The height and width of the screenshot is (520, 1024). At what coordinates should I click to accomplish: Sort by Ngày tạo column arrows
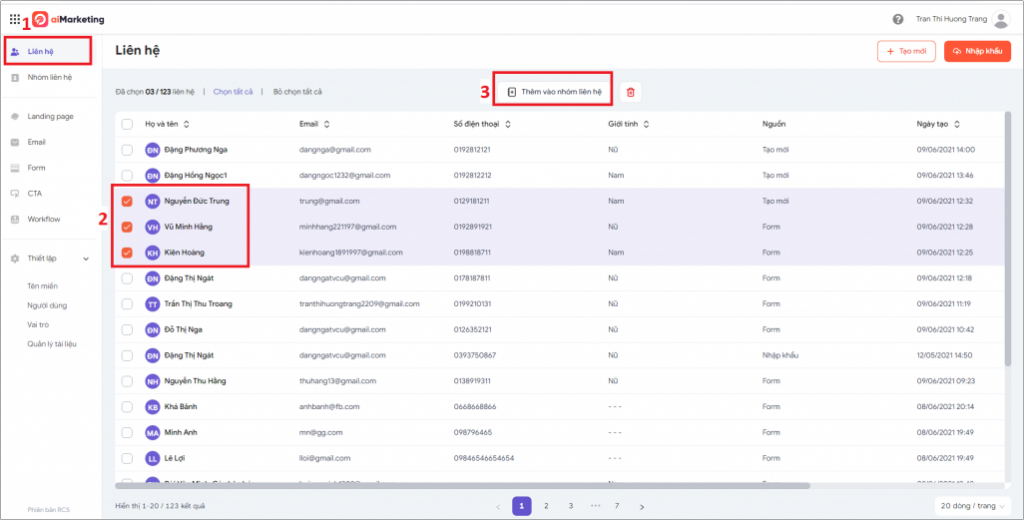coord(957,124)
